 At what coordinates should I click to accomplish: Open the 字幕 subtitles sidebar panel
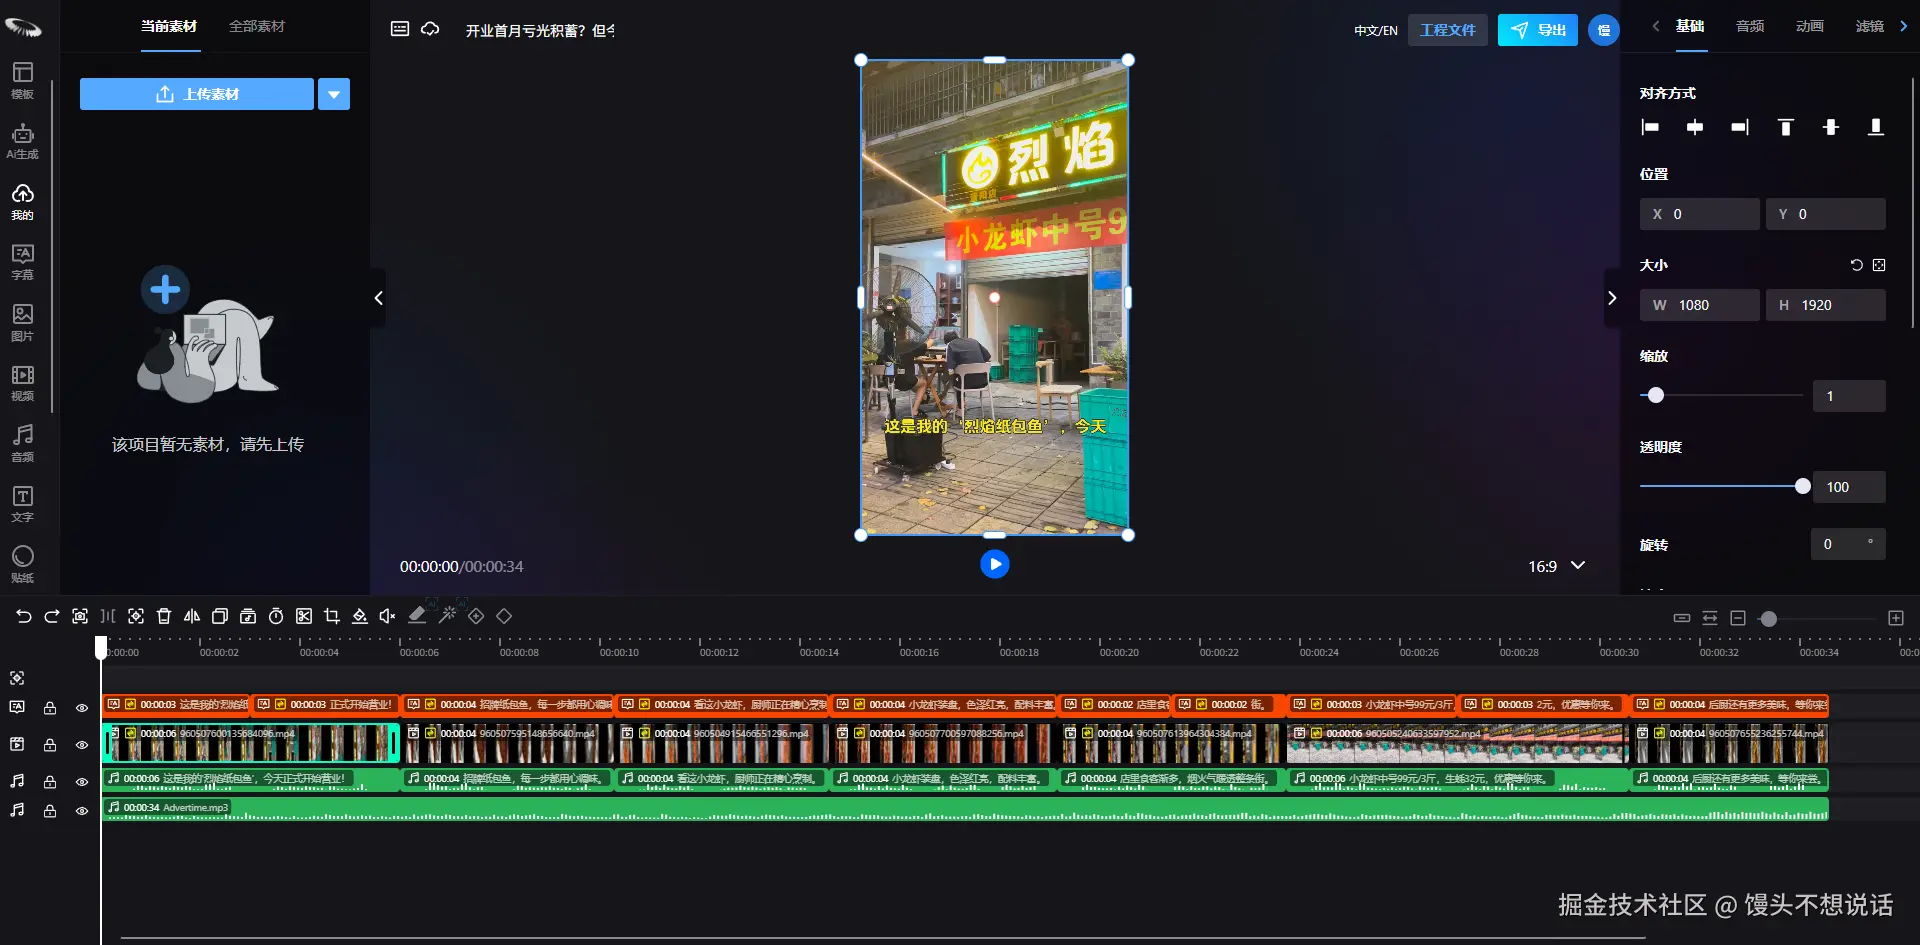click(x=22, y=262)
